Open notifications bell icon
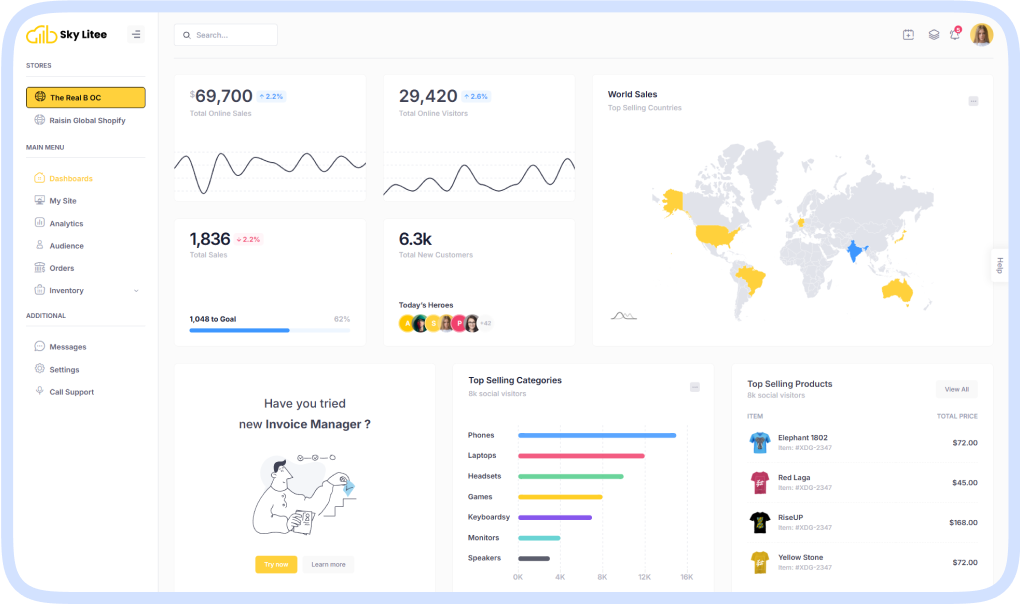 pyautogui.click(x=955, y=35)
